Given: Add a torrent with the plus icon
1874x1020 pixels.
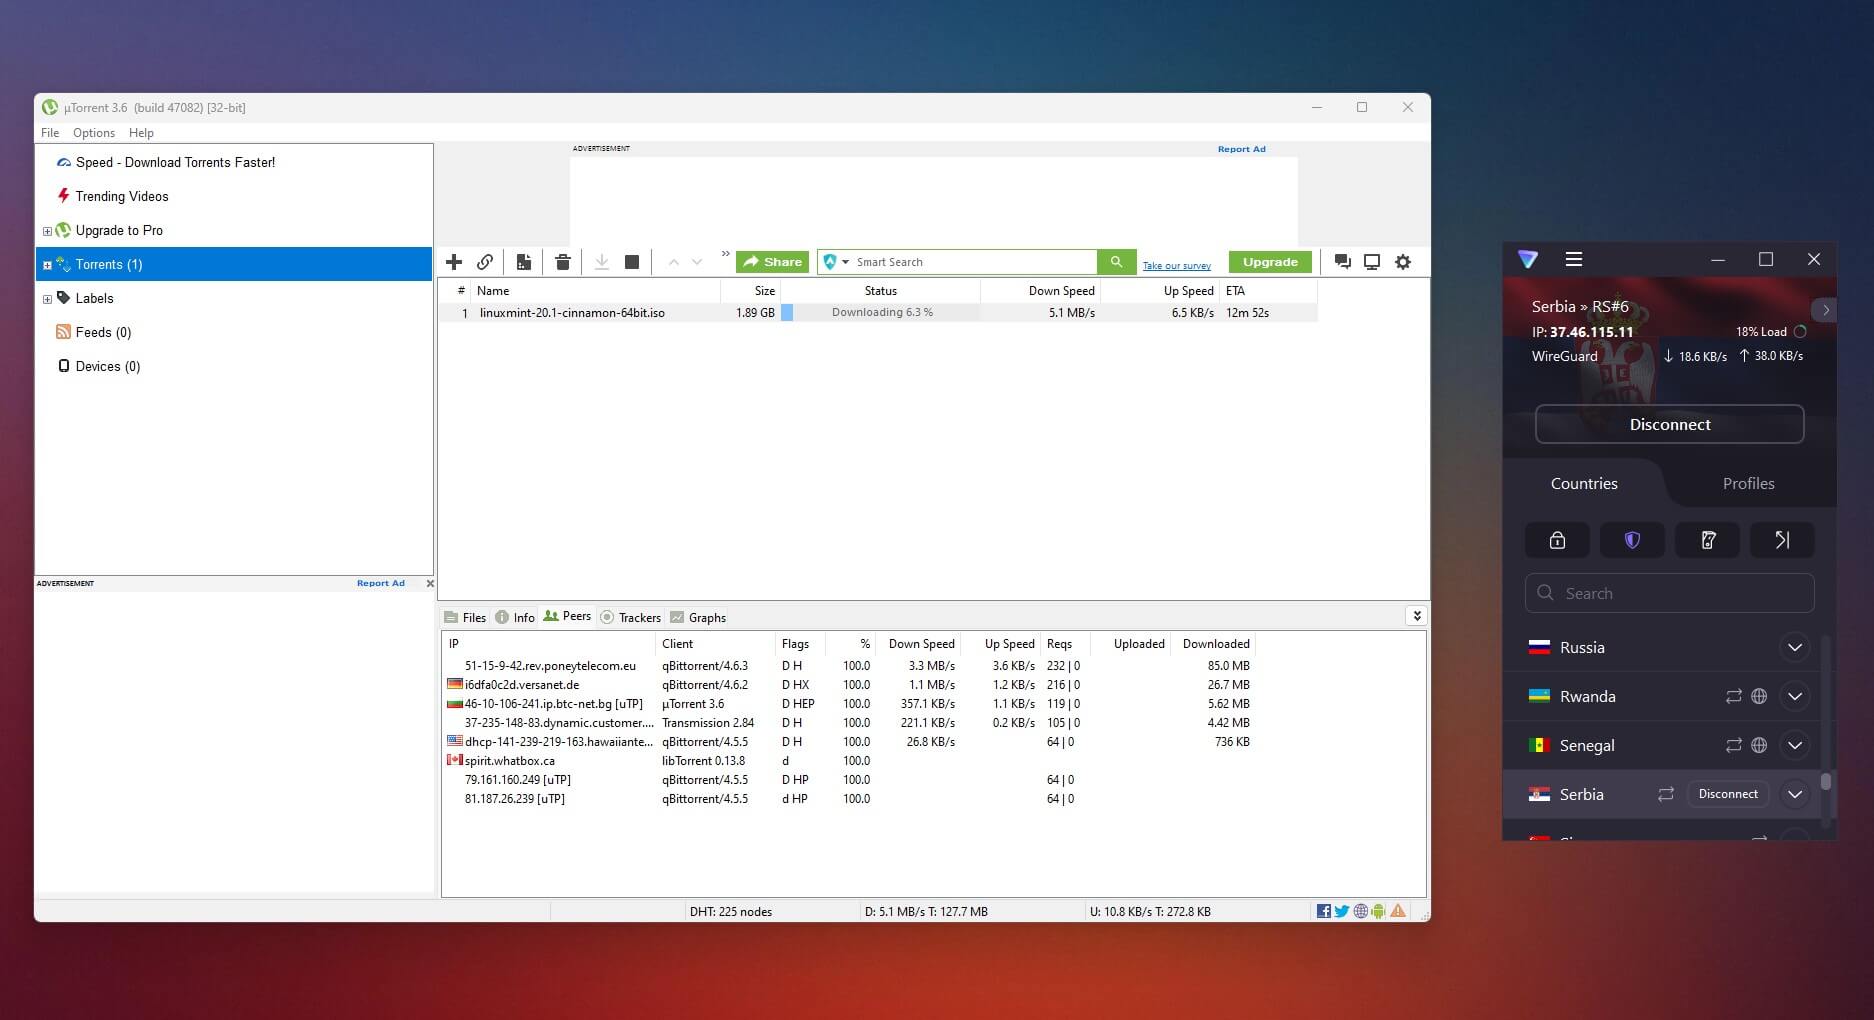Looking at the screenshot, I should tap(454, 262).
